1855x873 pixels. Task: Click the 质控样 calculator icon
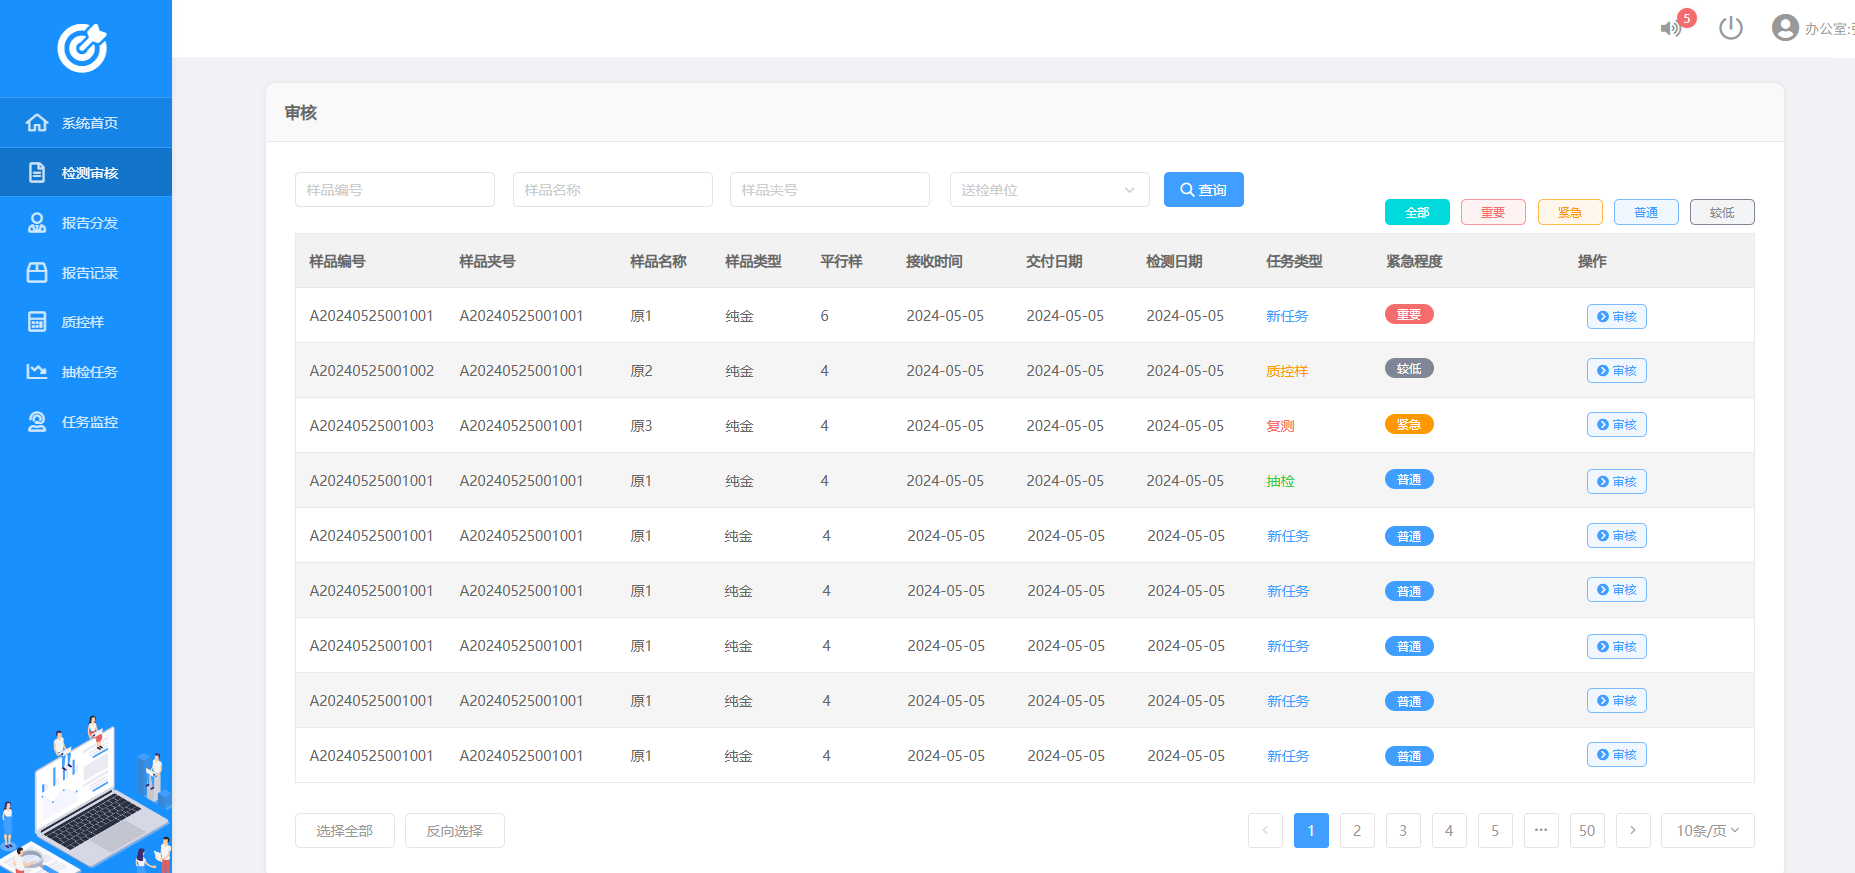pos(37,322)
